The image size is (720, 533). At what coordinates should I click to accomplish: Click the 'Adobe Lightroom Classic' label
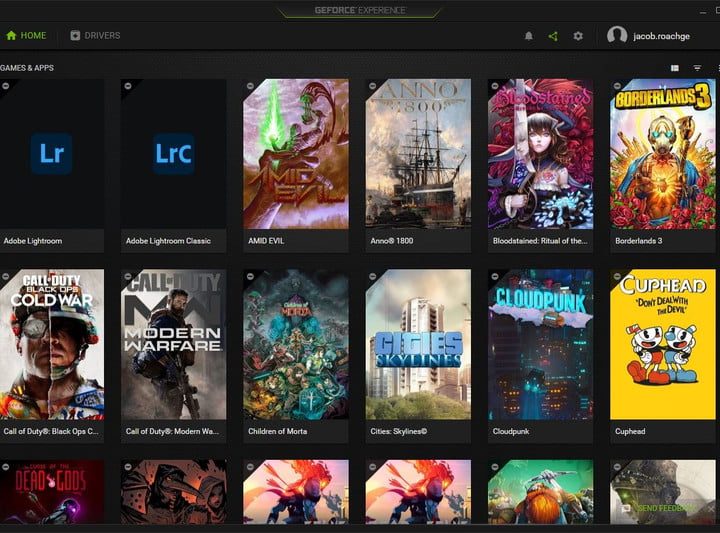(x=168, y=241)
